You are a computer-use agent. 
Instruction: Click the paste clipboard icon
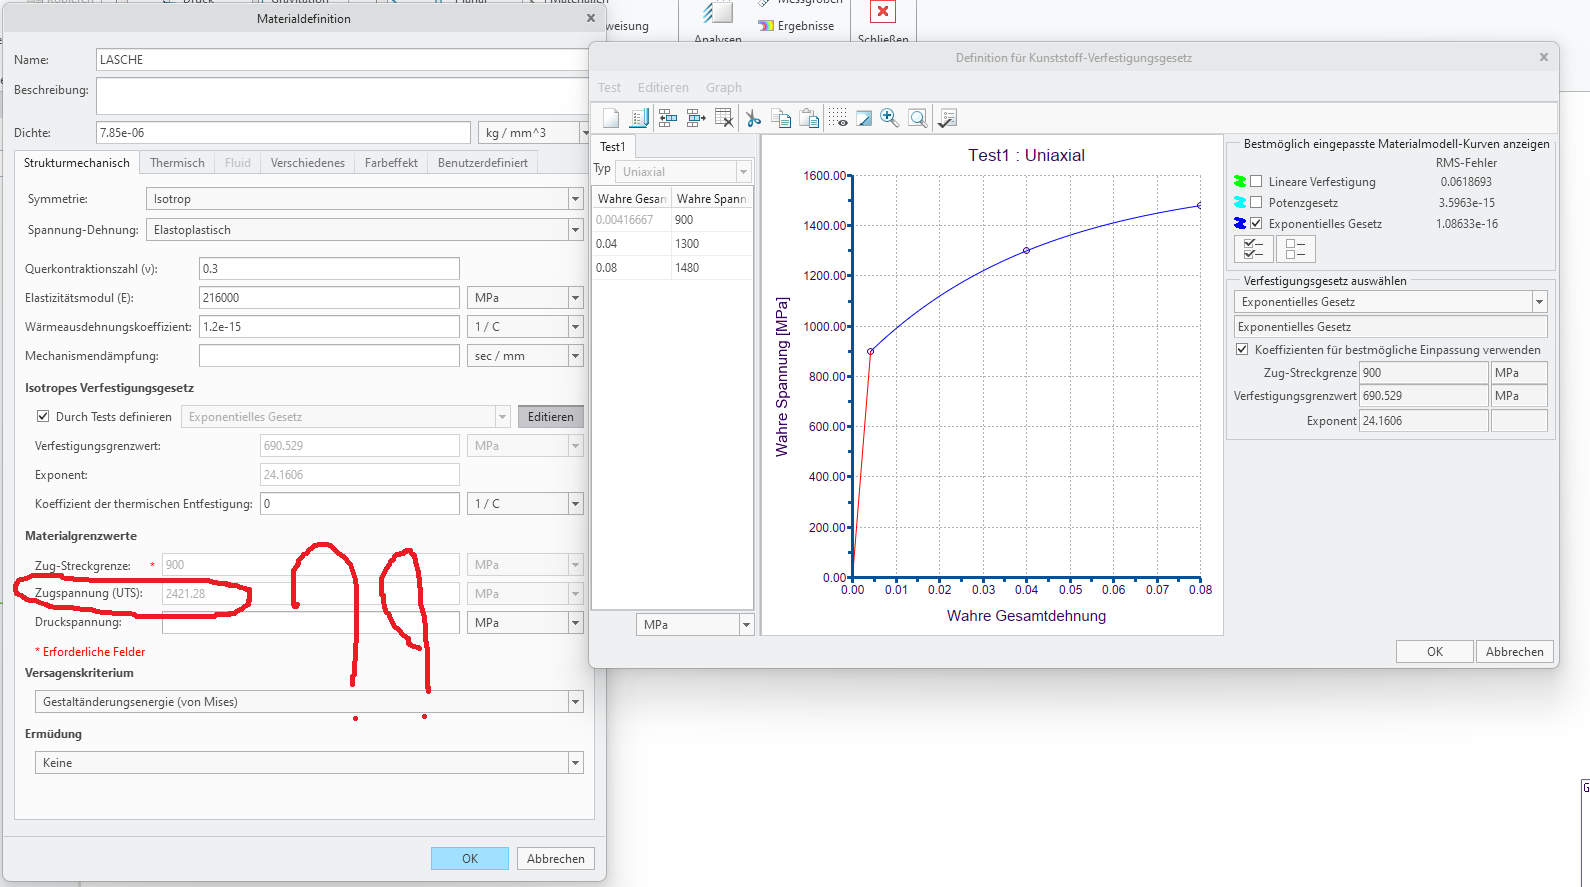point(810,118)
